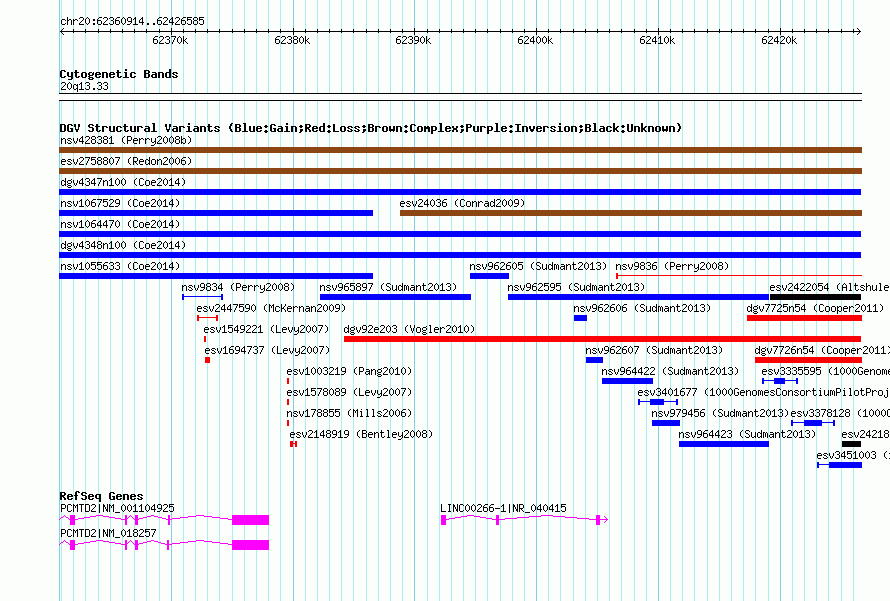Open the dgv4347n100 (Coe2014) variant
The height and width of the screenshot is (601, 890).
tap(460, 192)
